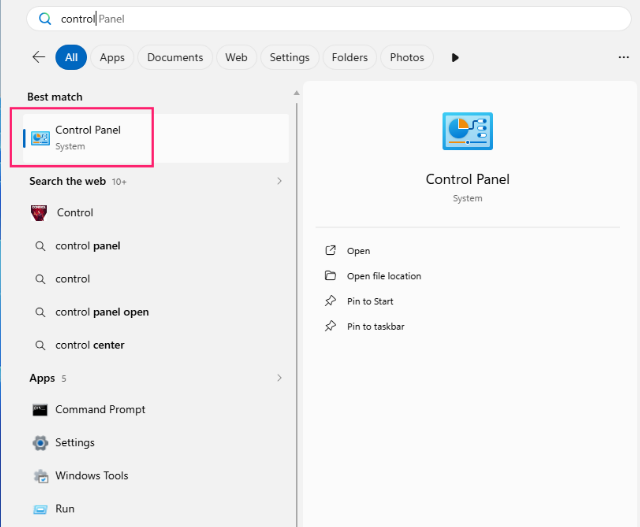Open the Control web result with game icon

click(x=156, y=213)
